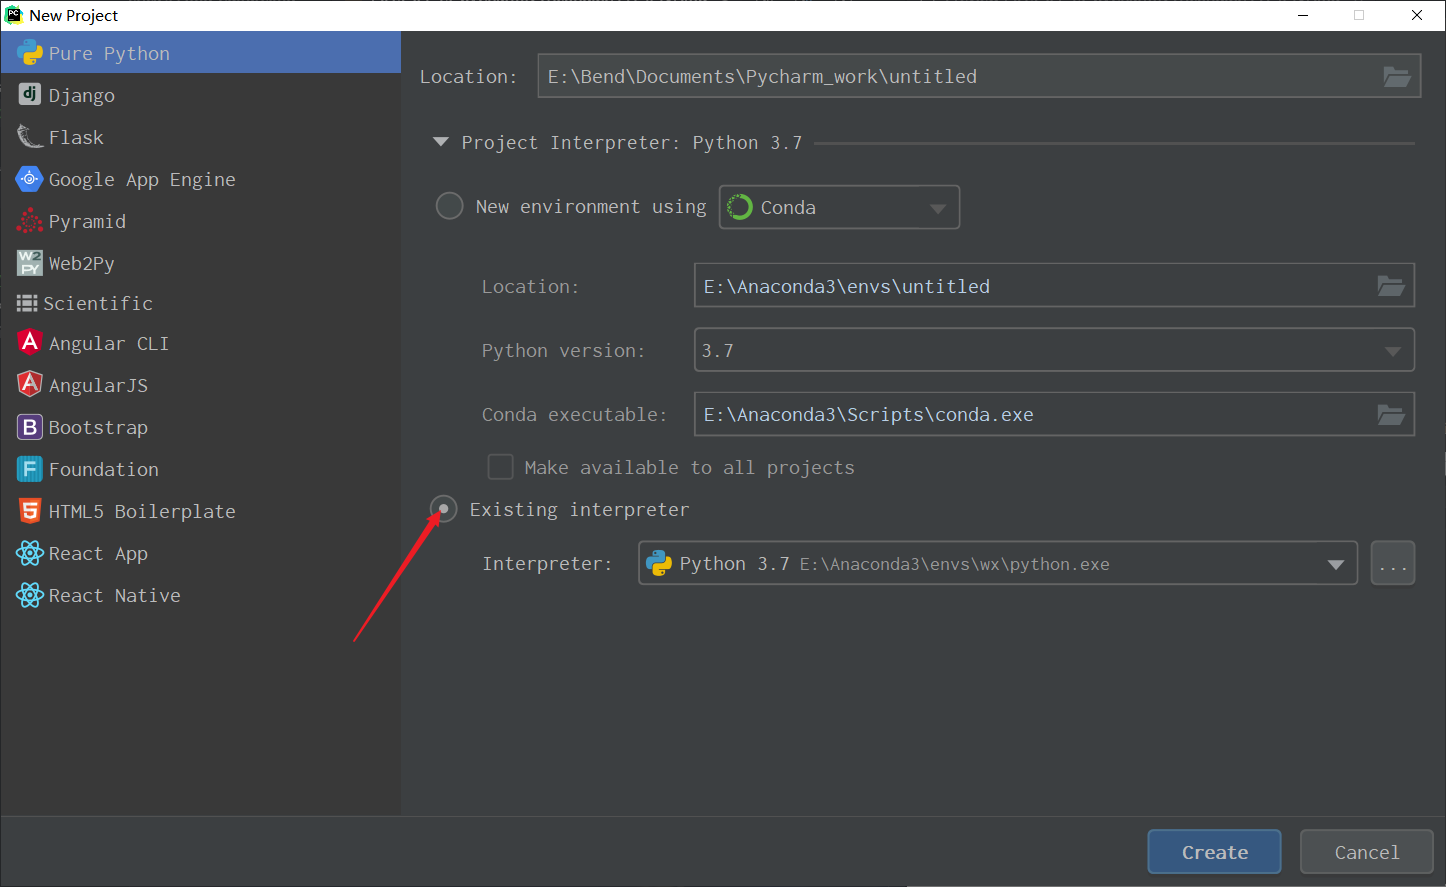Click the Conda logo icon

(x=740, y=207)
